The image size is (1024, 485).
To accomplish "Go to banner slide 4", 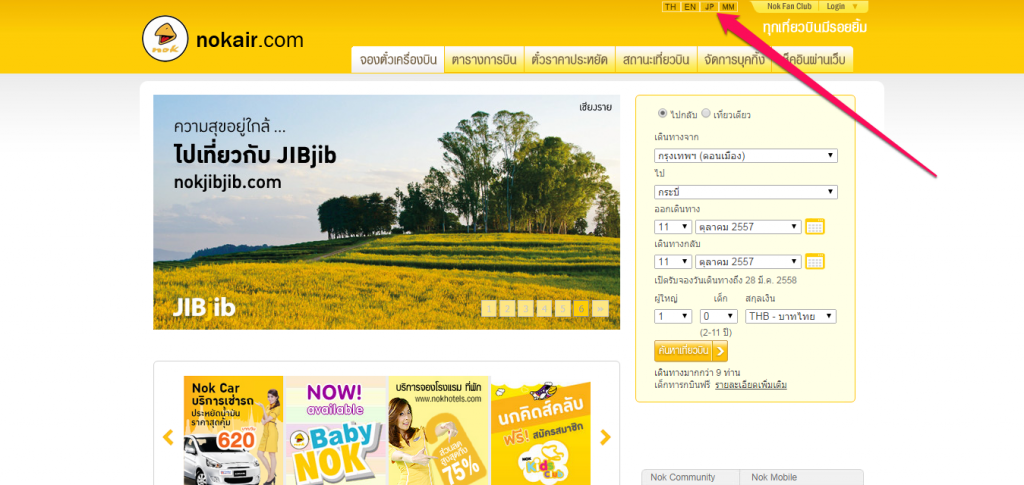I will 545,308.
